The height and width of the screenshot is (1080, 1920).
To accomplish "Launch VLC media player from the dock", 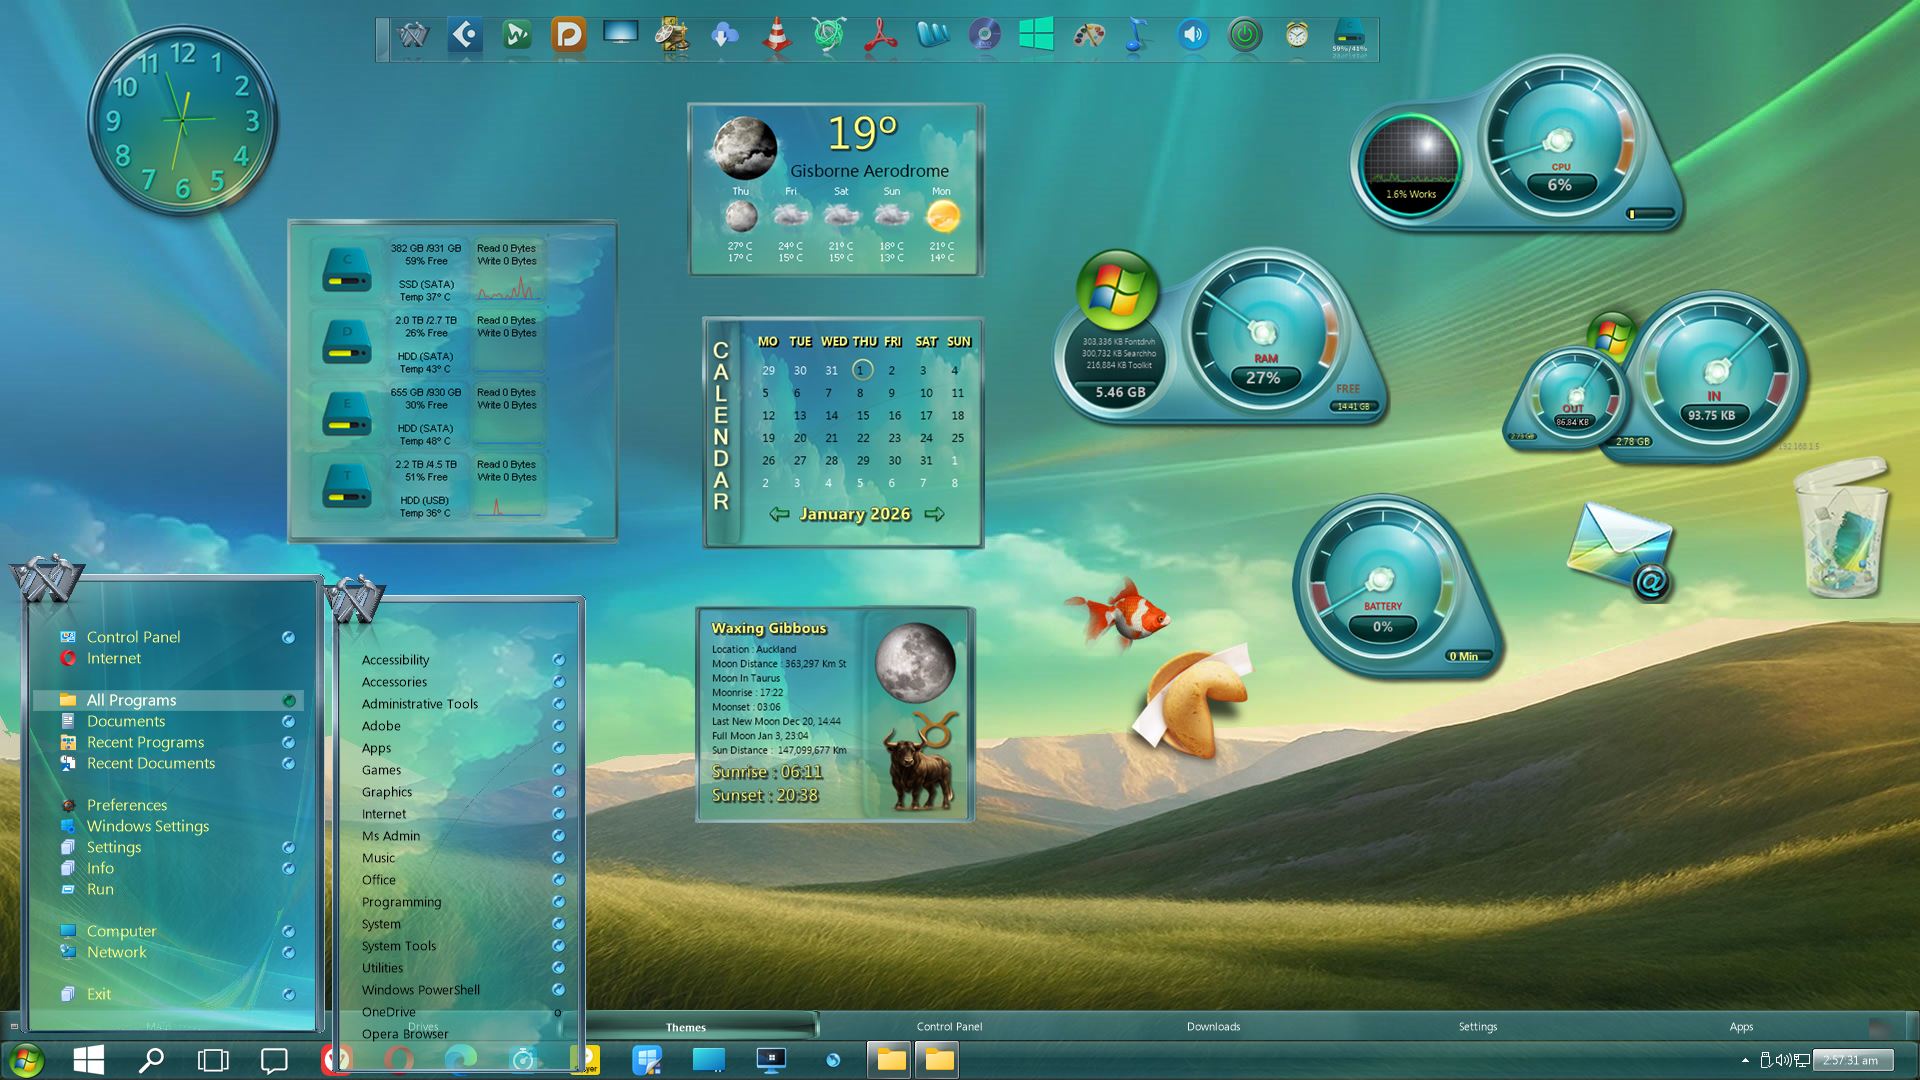I will 776,35.
